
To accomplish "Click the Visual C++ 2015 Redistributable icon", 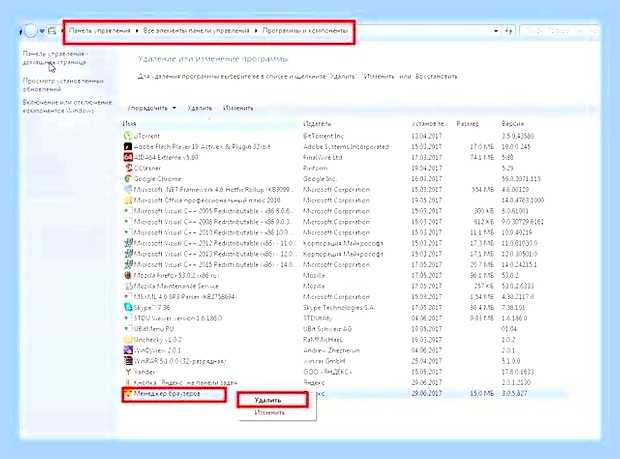I will (128, 264).
